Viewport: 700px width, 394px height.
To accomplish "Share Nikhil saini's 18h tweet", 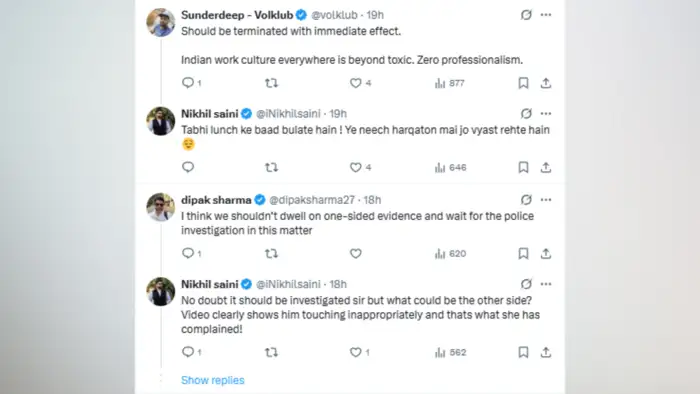I will (546, 352).
